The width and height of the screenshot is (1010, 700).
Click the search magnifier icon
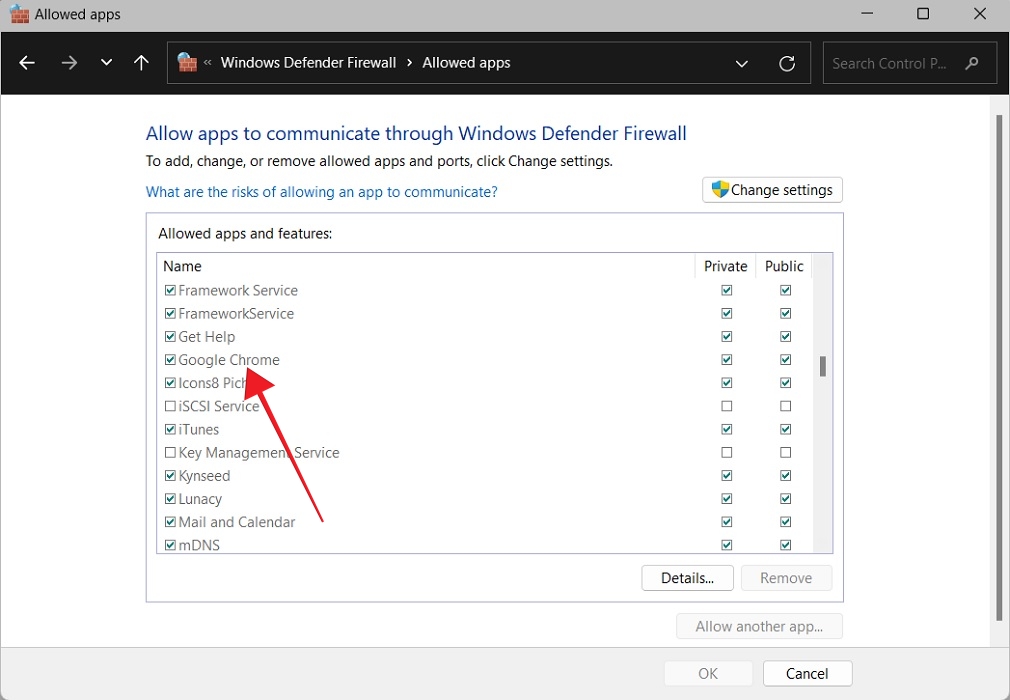coord(971,62)
